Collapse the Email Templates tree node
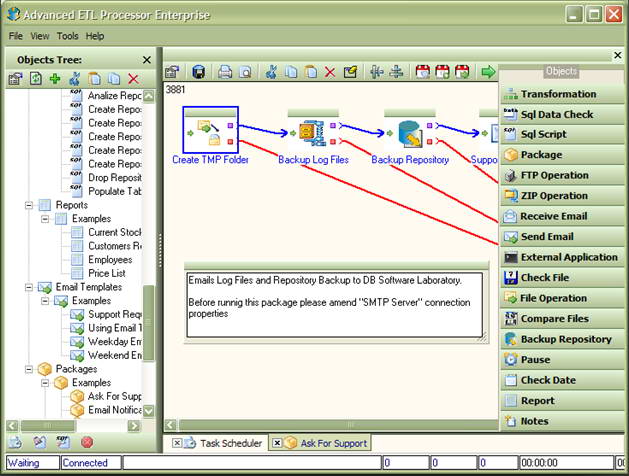The height and width of the screenshot is (476, 629). pos(29,287)
